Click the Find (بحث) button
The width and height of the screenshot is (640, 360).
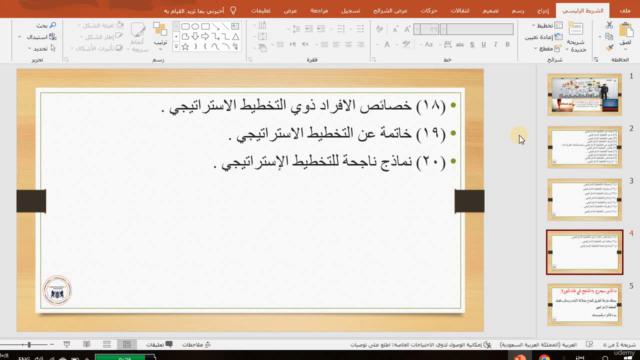(46, 26)
